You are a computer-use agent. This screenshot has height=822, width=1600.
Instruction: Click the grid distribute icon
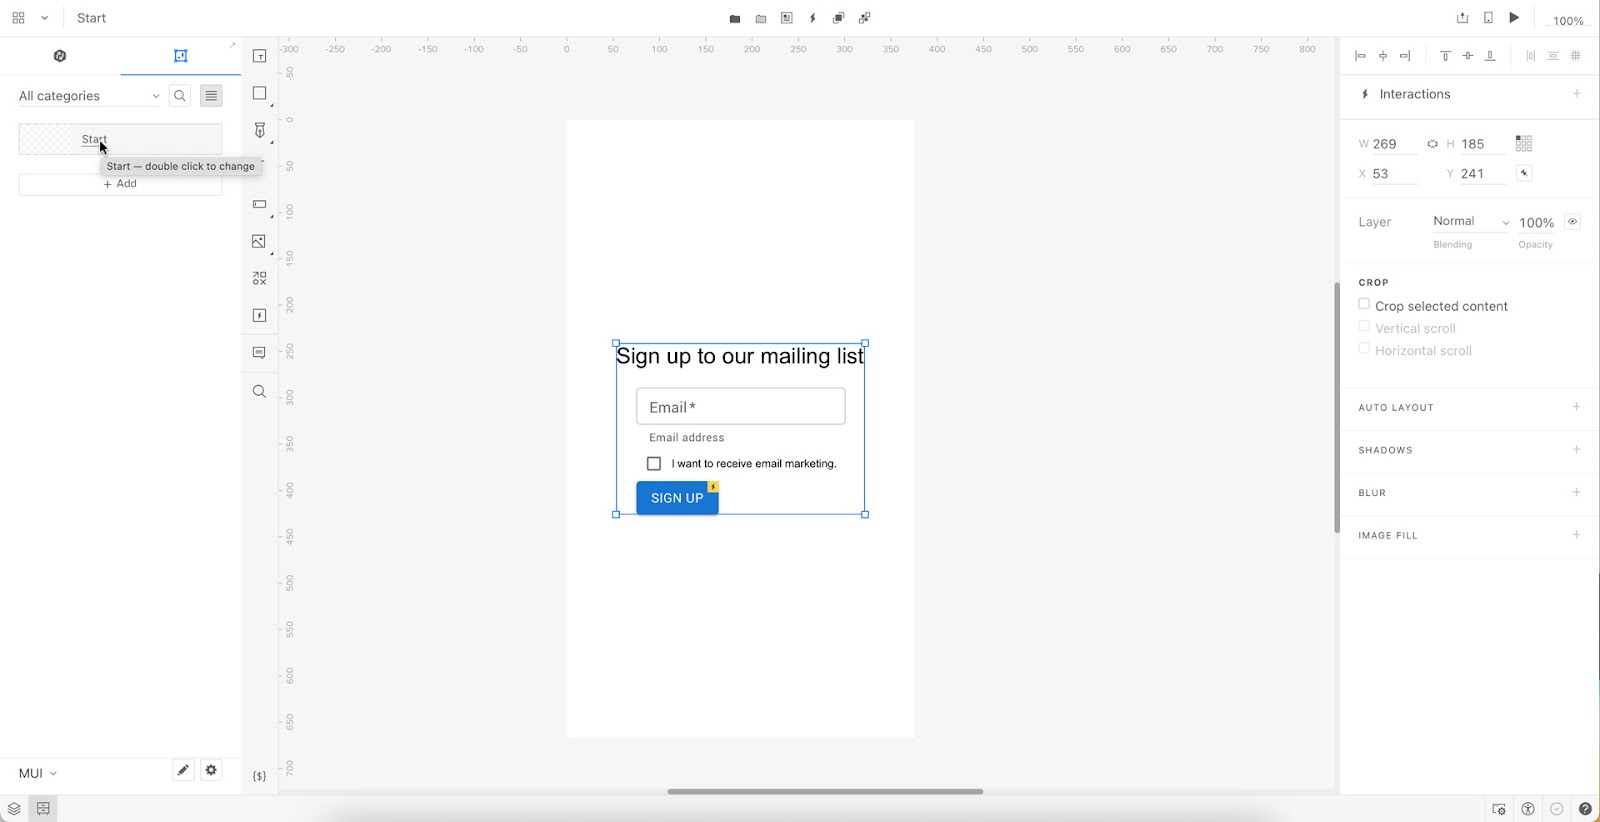pyautogui.click(x=1576, y=56)
